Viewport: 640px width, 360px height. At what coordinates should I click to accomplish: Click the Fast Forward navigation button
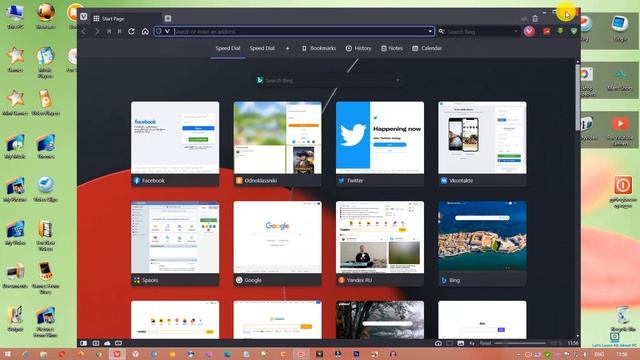tap(119, 31)
